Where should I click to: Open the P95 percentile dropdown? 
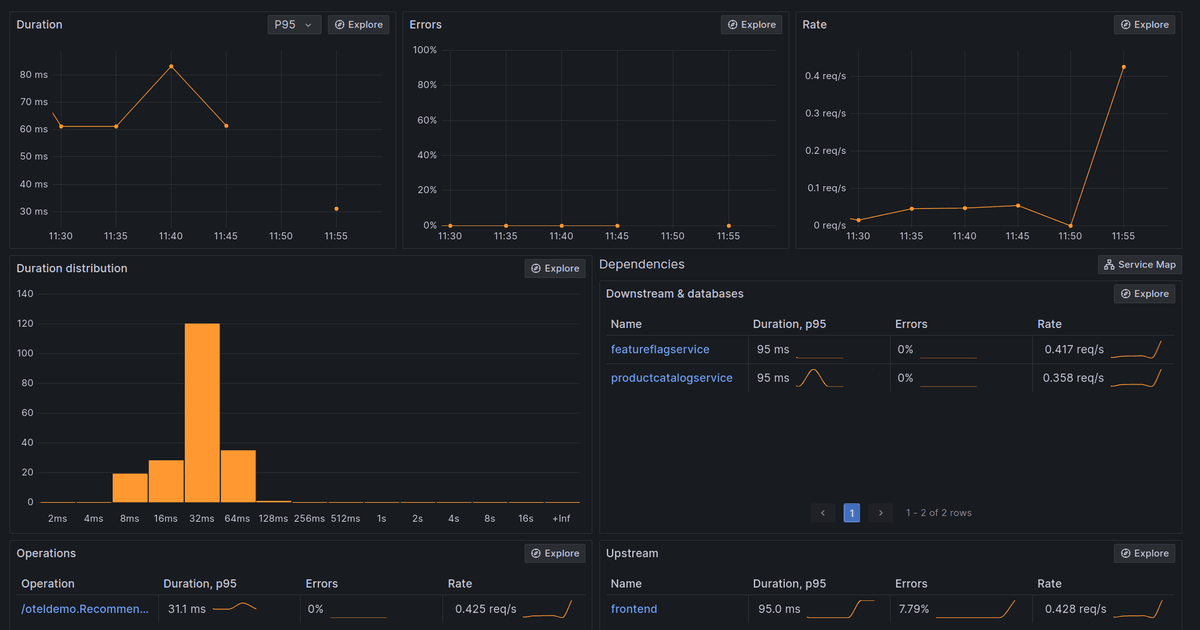coord(294,25)
